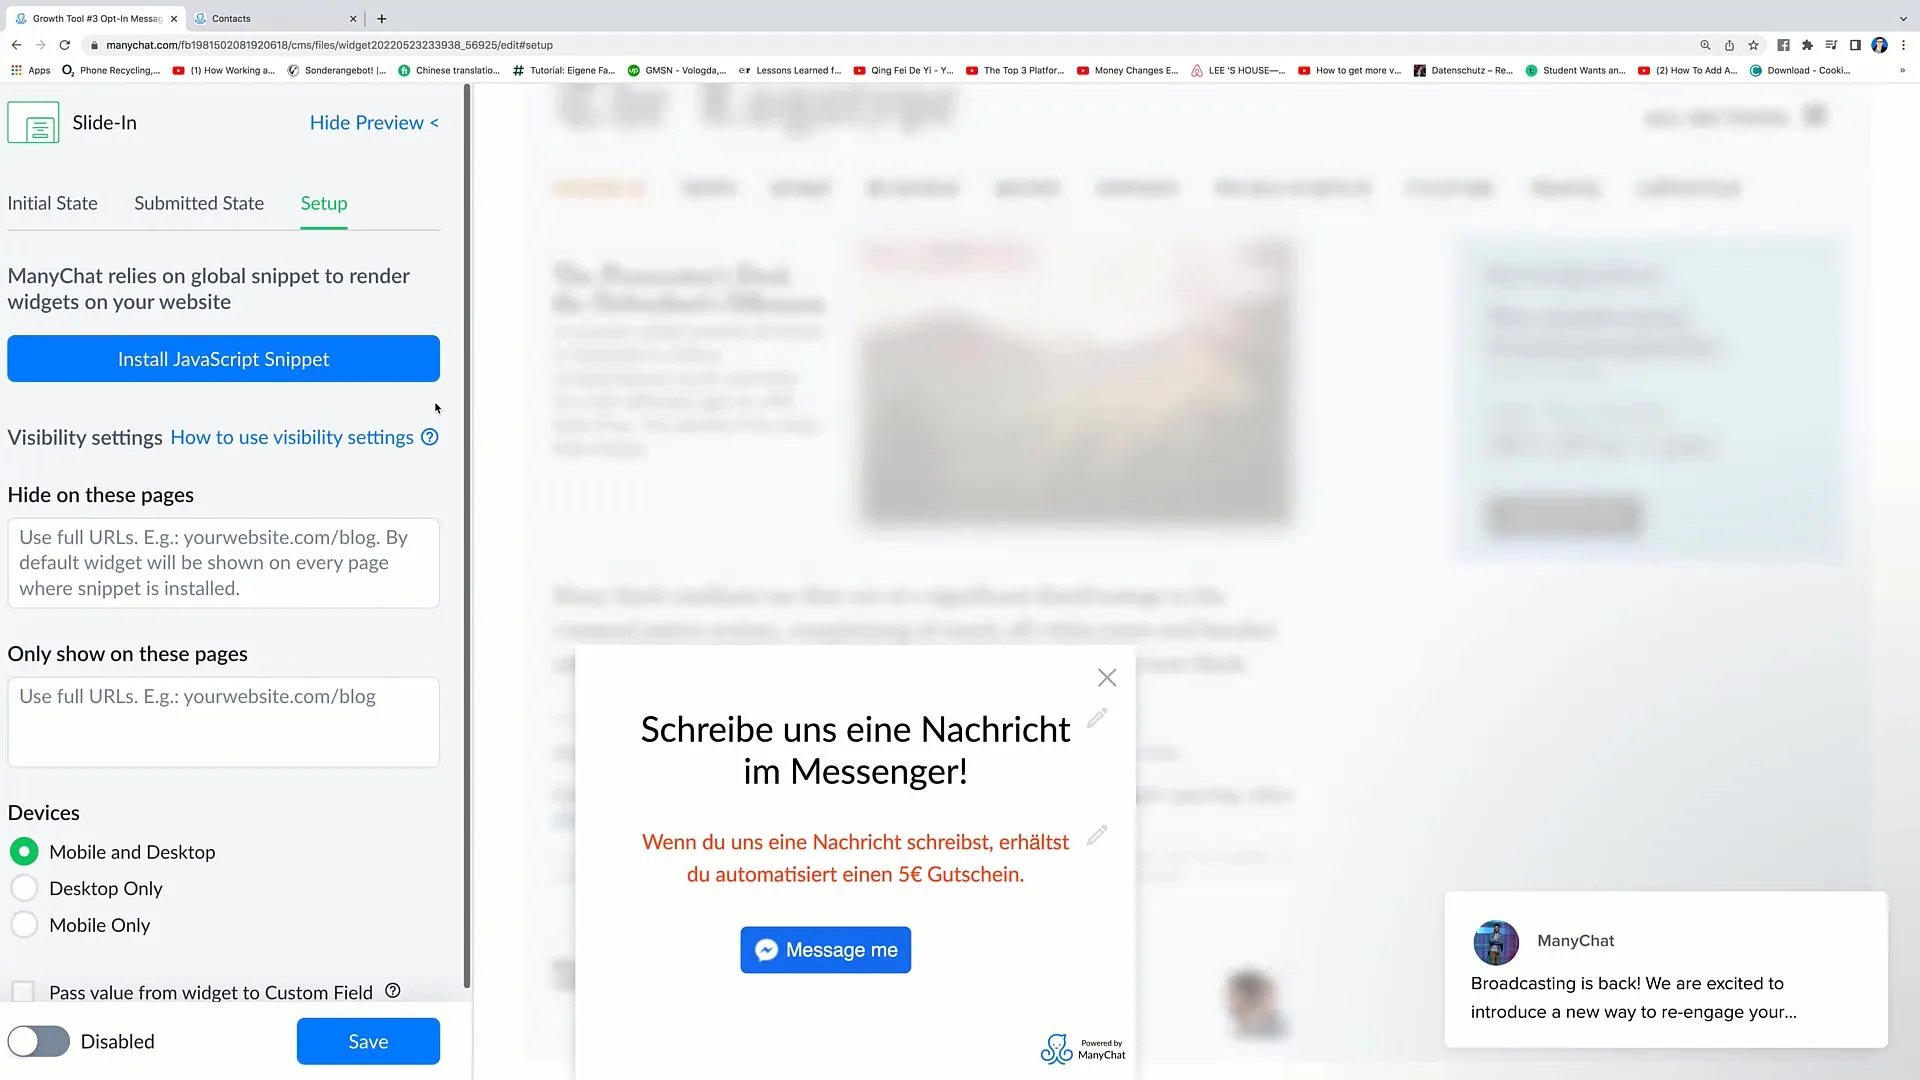
Task: Toggle the browser side panel icon
Action: [1855, 45]
